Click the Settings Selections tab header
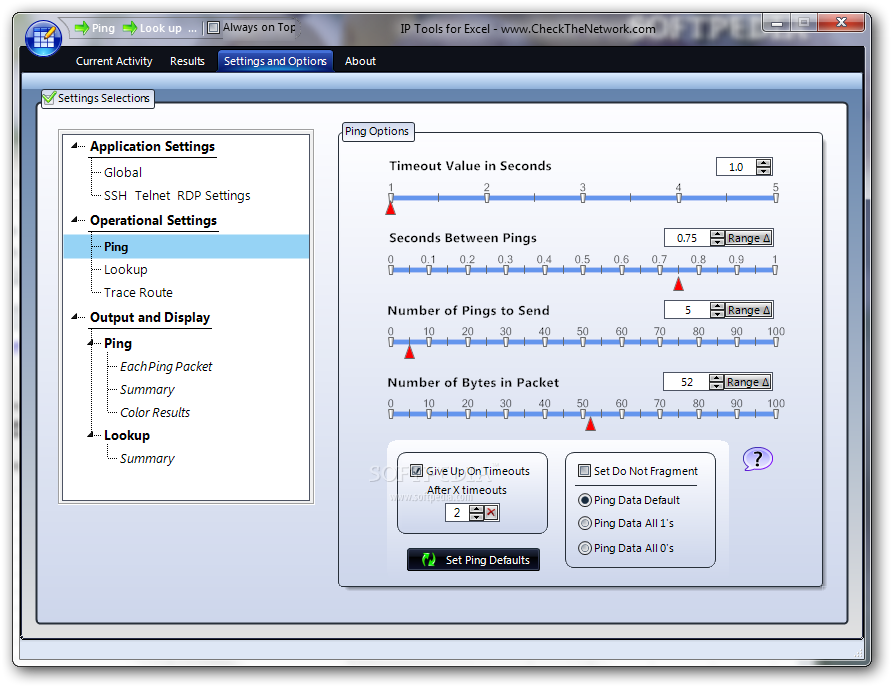This screenshot has height=687, width=892. point(98,98)
